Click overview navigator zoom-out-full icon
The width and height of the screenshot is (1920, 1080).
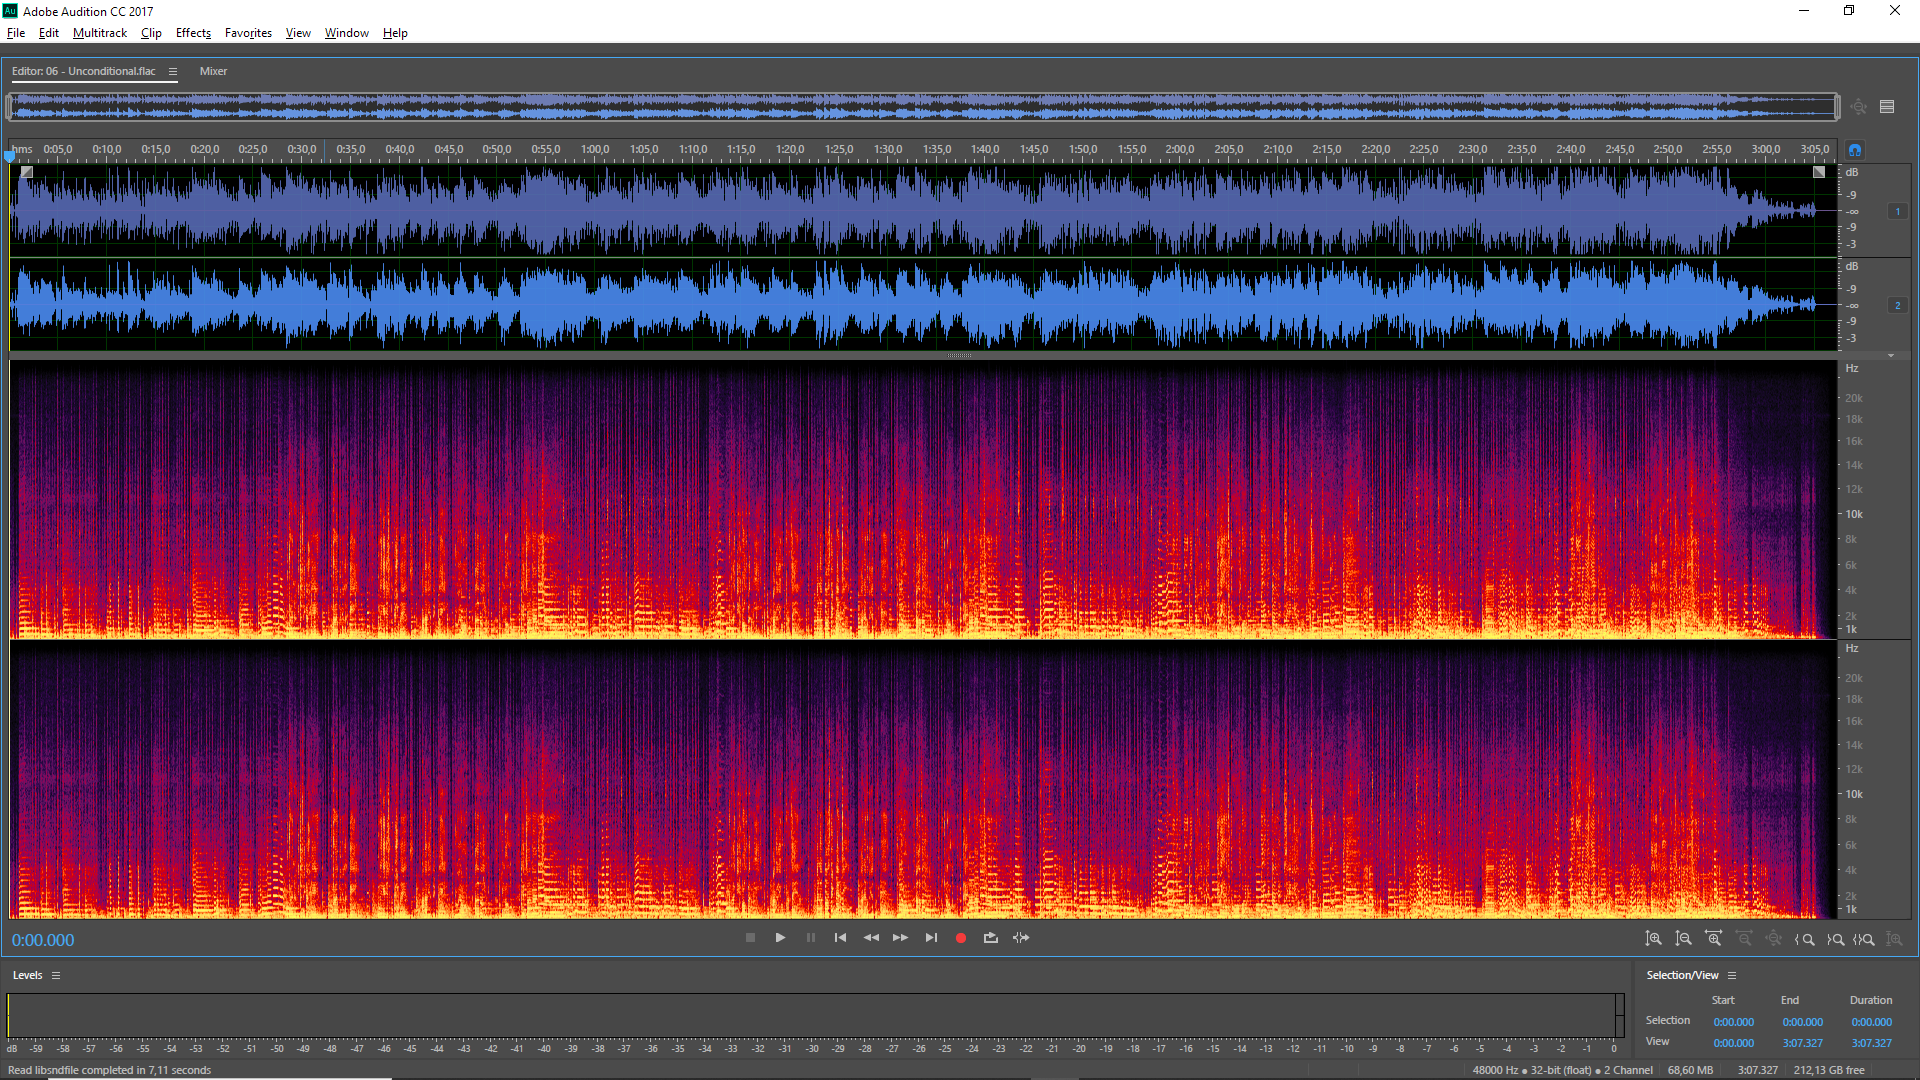pyautogui.click(x=1858, y=107)
